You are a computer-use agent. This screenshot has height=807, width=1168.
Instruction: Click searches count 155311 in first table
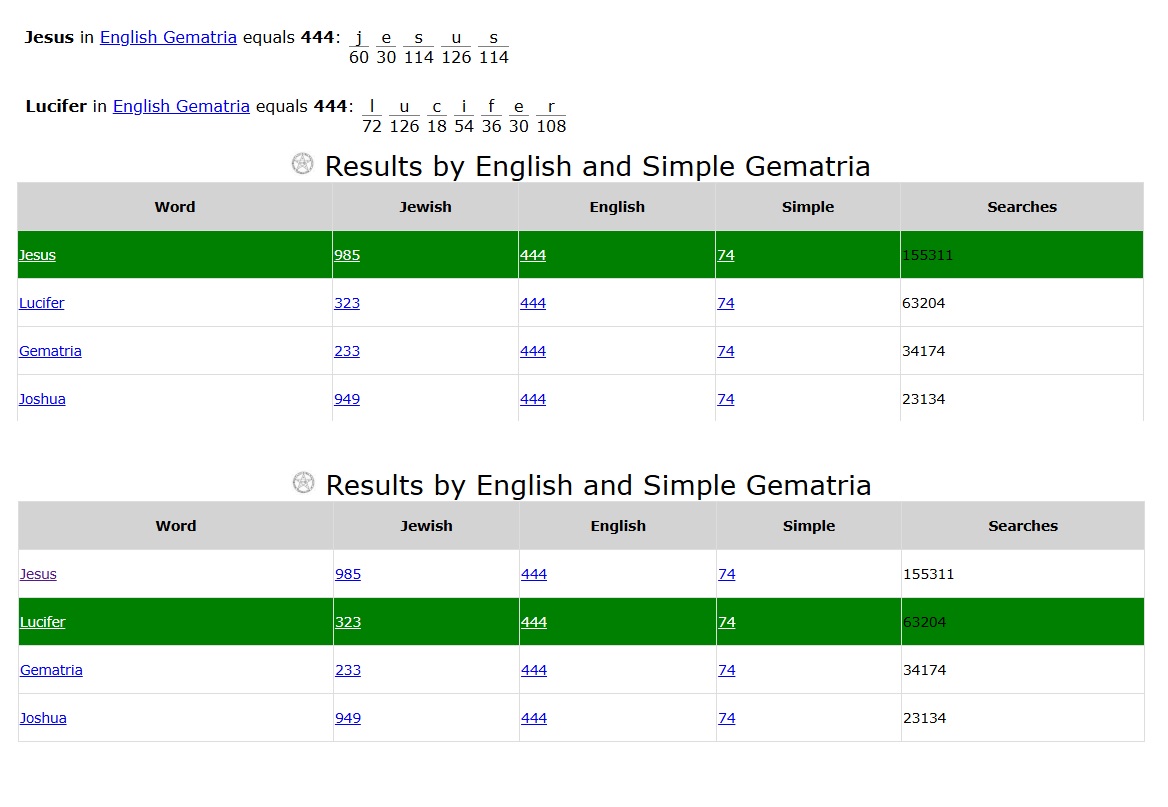(x=927, y=255)
